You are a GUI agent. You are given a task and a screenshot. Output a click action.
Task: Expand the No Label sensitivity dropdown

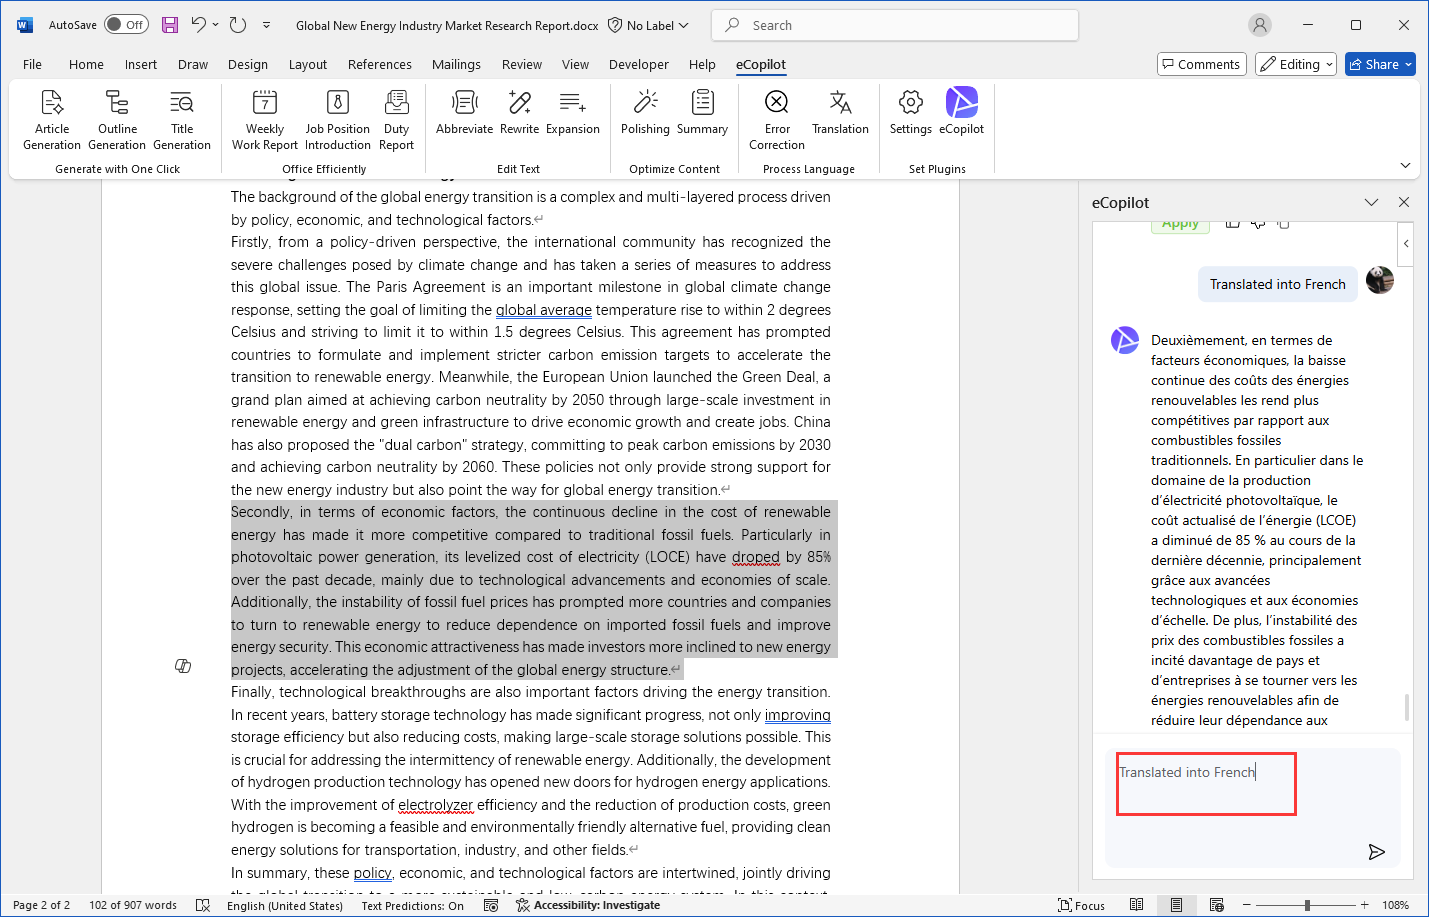(x=650, y=25)
